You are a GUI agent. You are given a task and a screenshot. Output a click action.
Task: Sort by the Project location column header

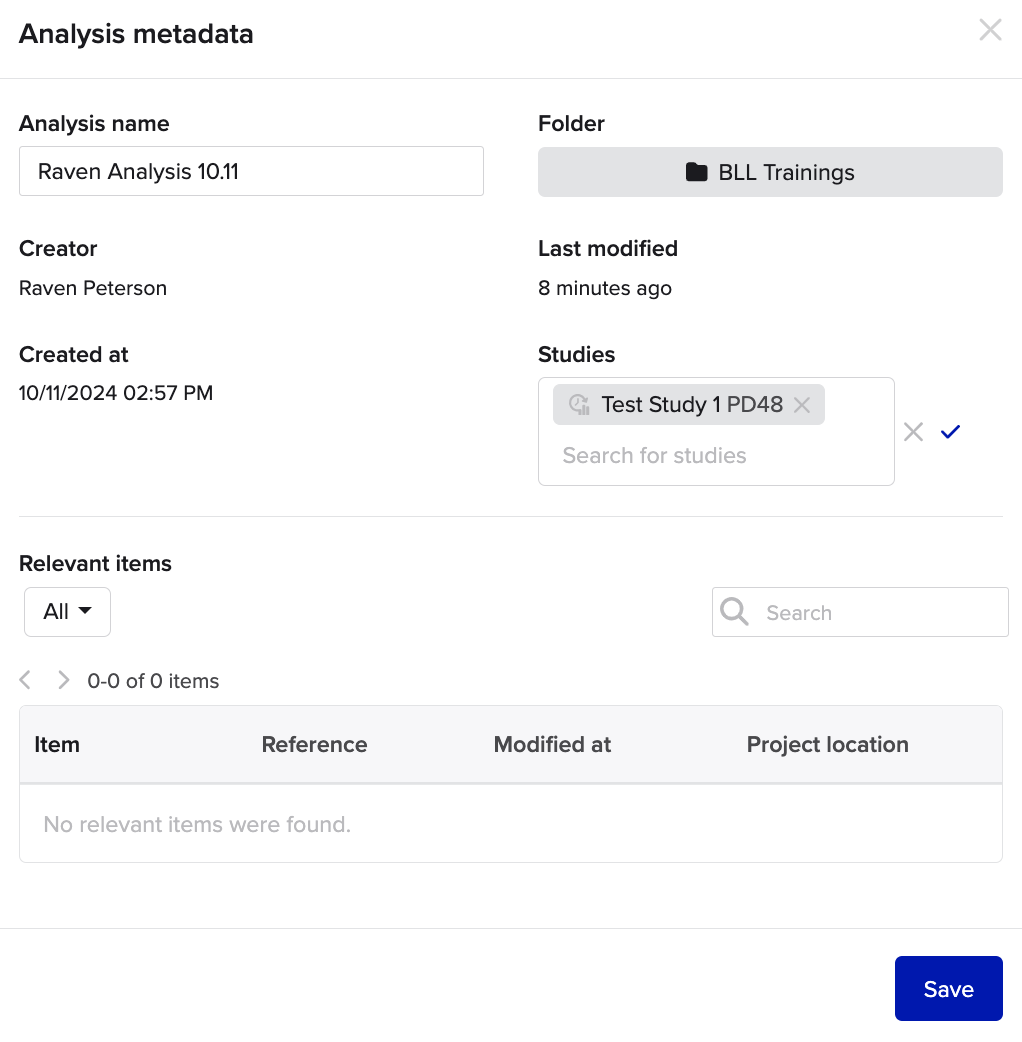[827, 744]
